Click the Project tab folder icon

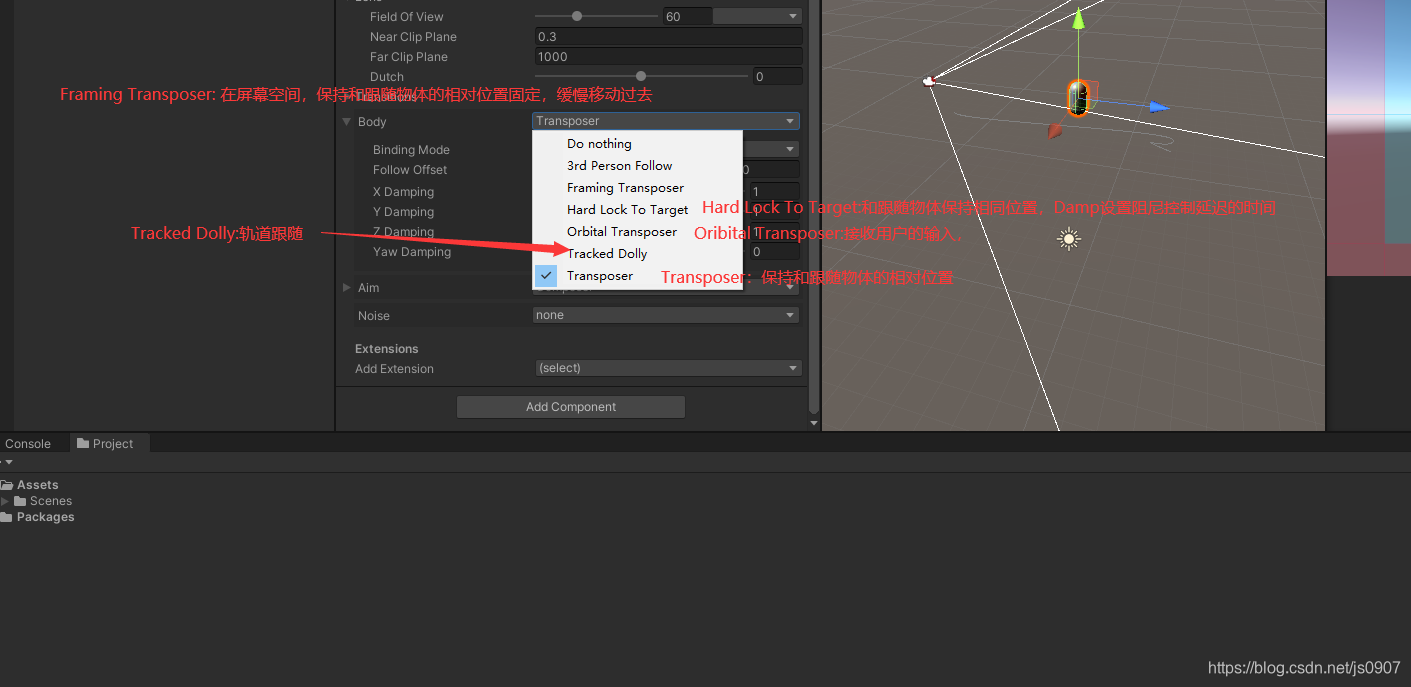point(83,443)
